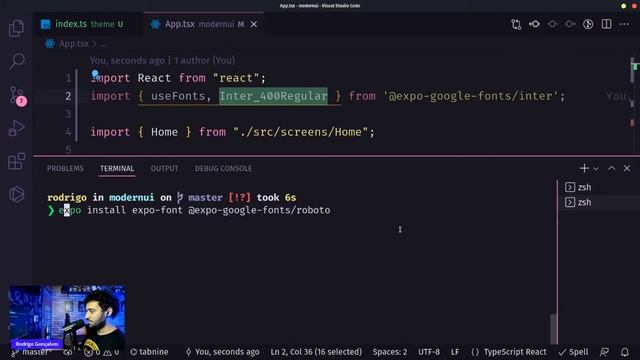Open notifications bell in status bar
Screen dimensions: 640x360
tap(624, 352)
